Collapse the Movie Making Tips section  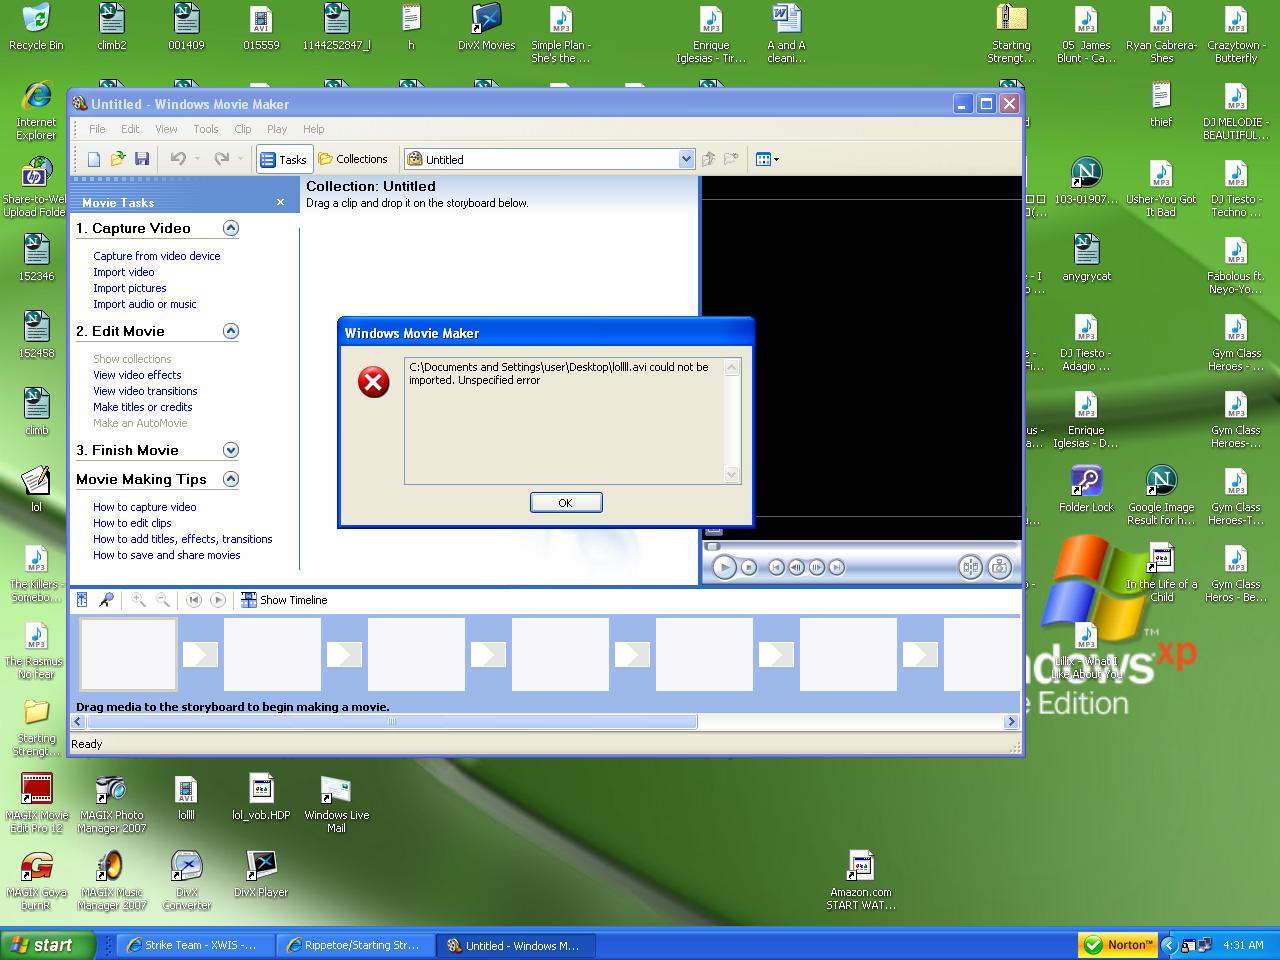(x=231, y=479)
